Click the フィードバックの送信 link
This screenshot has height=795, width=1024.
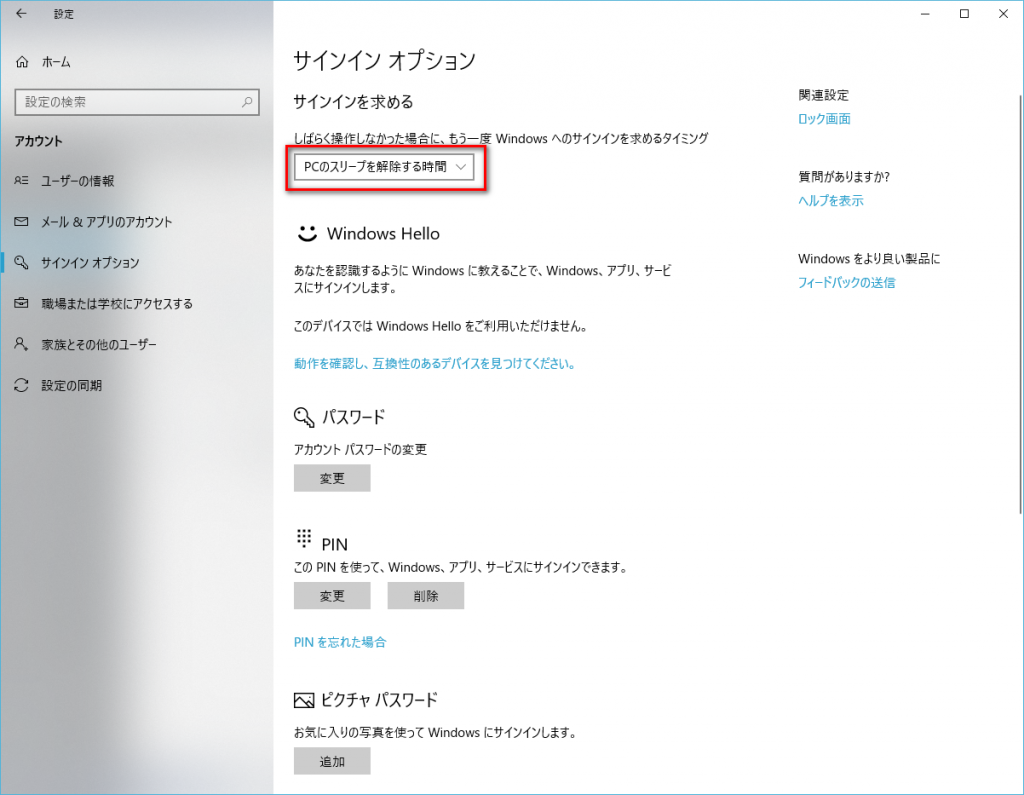tap(846, 283)
